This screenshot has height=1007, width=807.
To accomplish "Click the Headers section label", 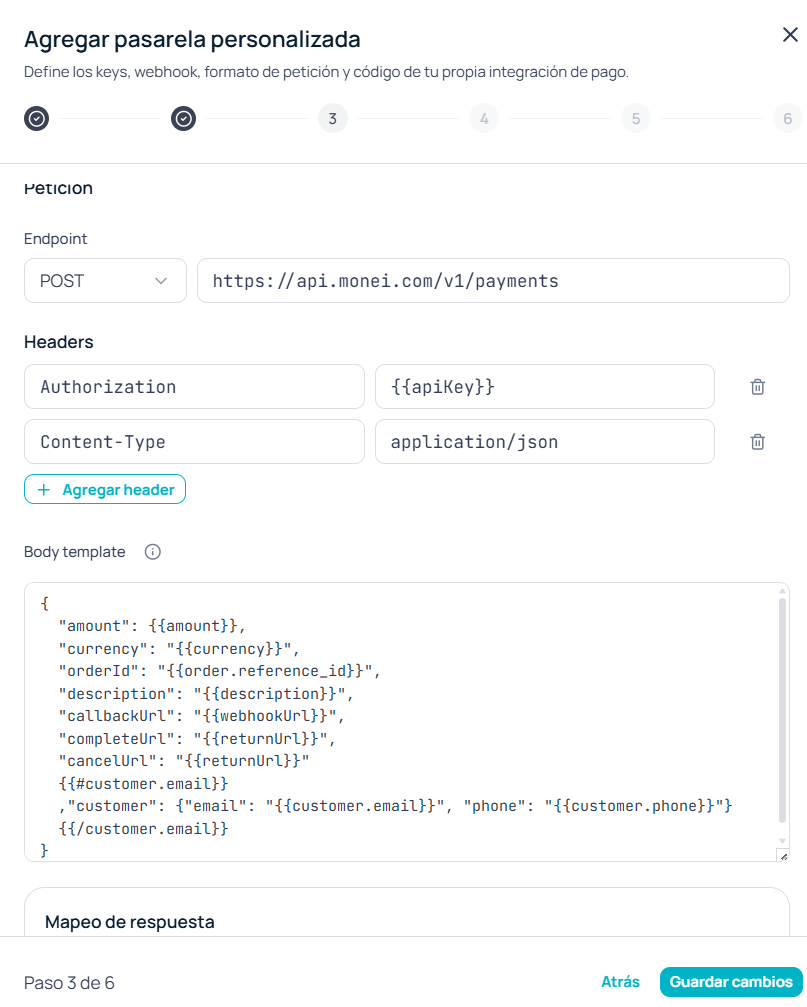I will pyautogui.click(x=58, y=342).
